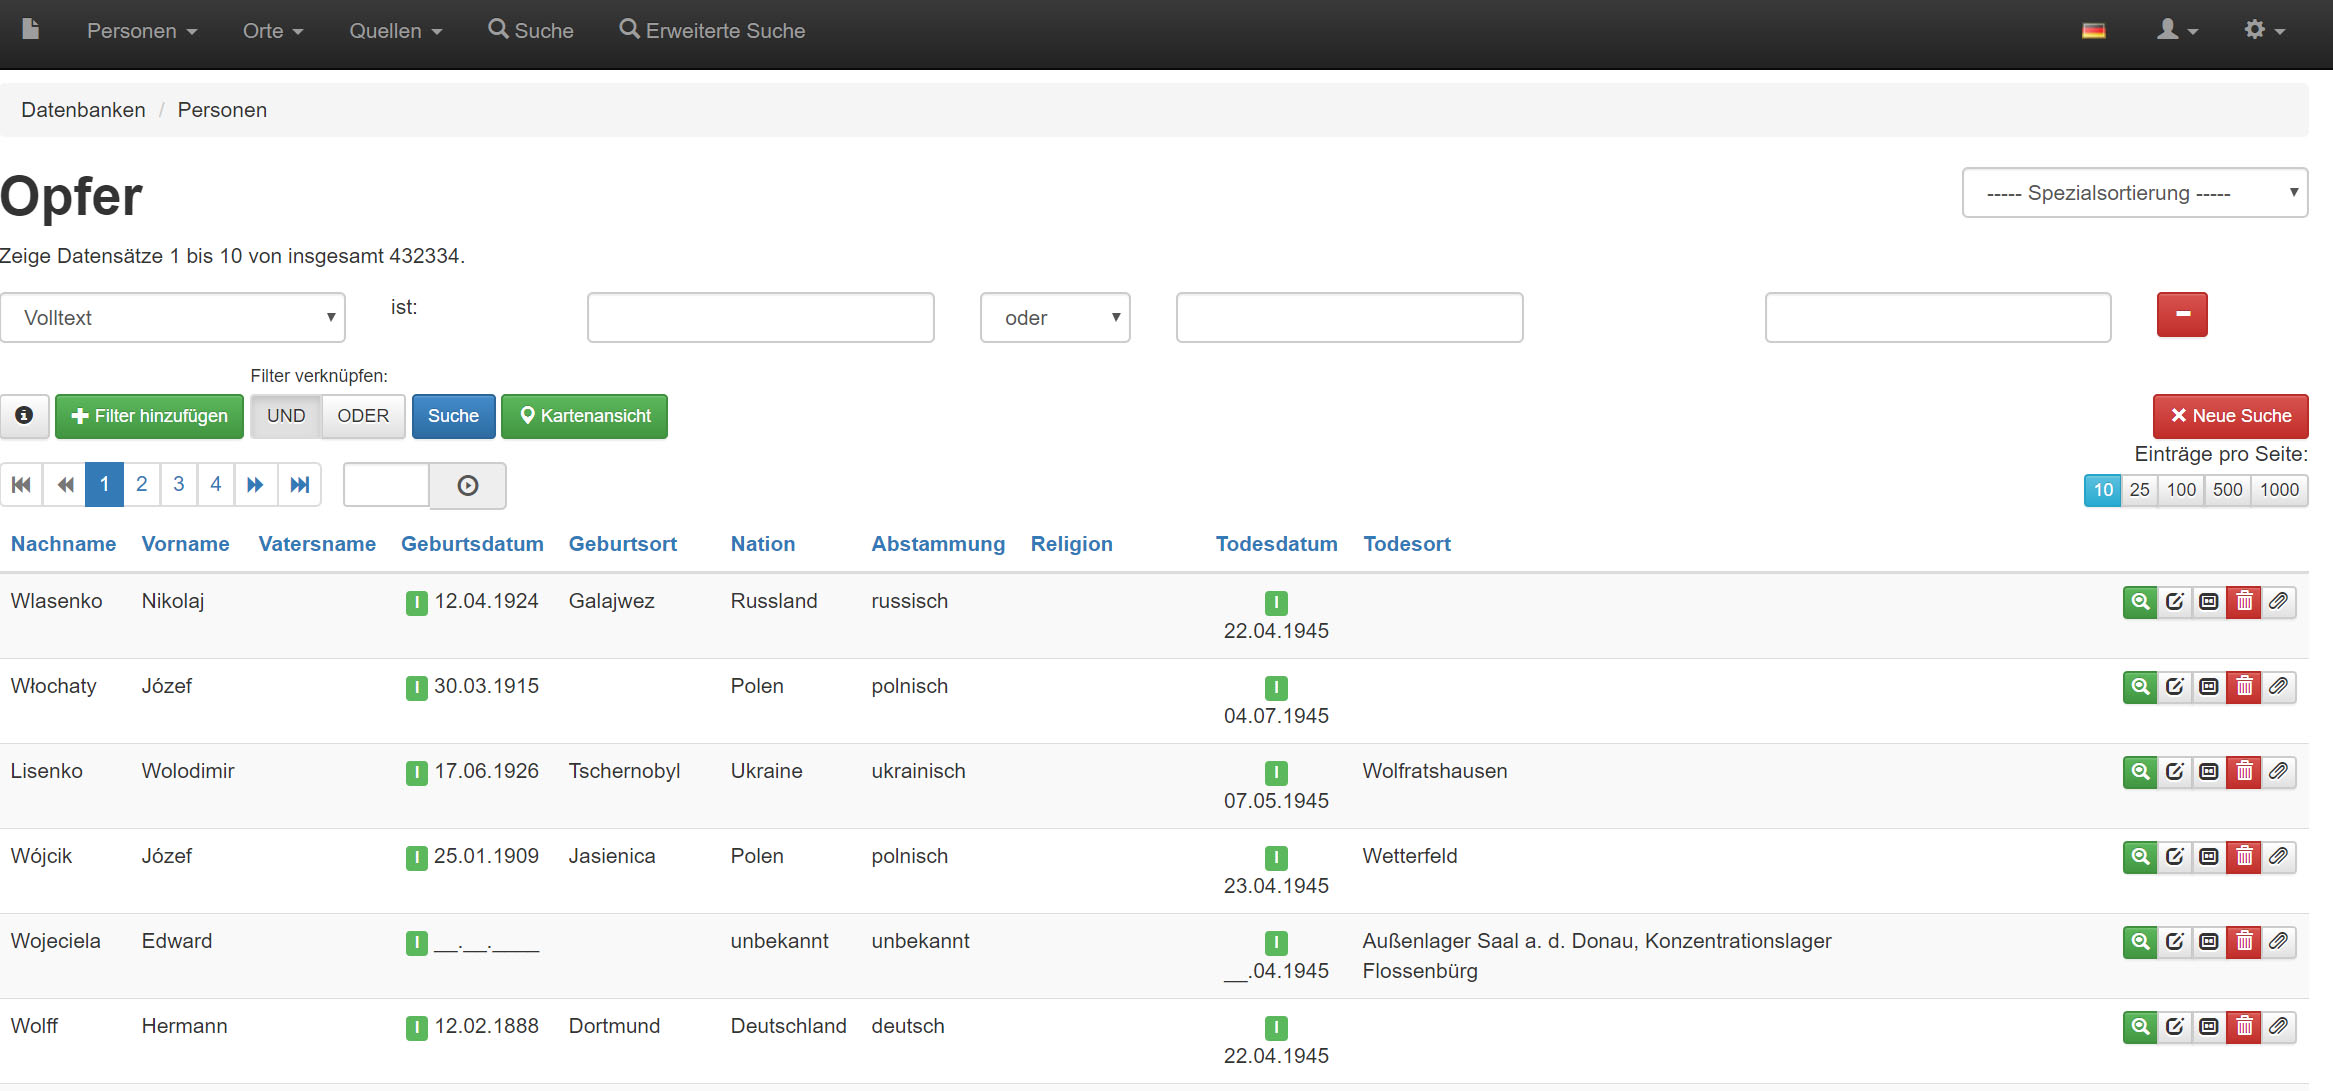Viewport: 2333px width, 1091px height.
Task: Select ODER filter linking
Action: tap(363, 416)
